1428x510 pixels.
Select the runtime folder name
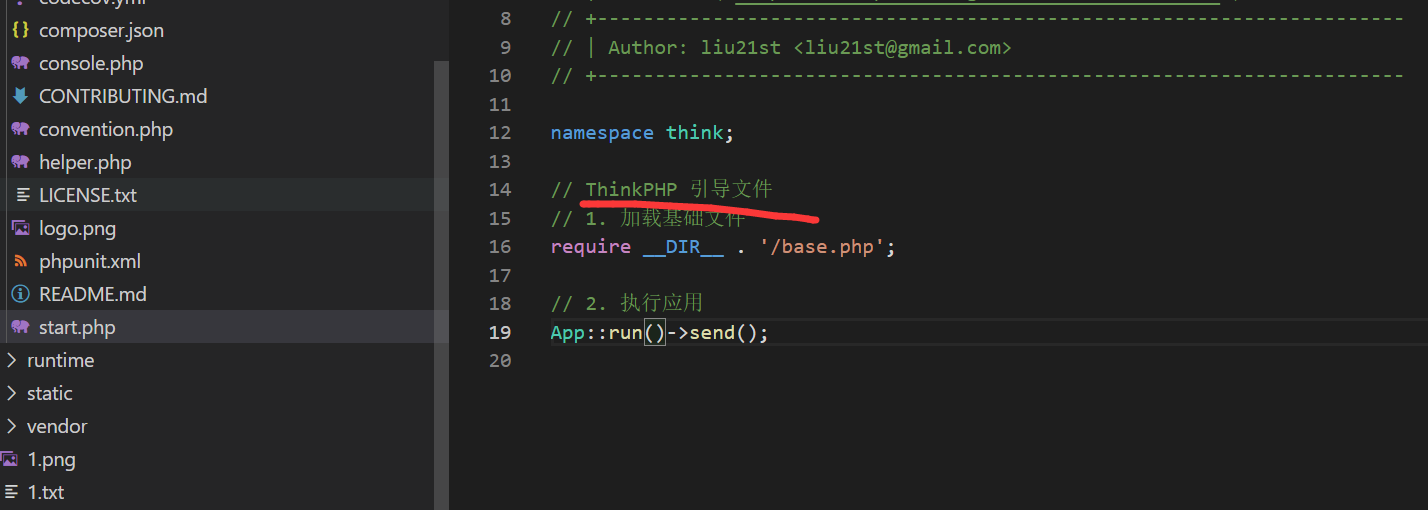point(60,360)
